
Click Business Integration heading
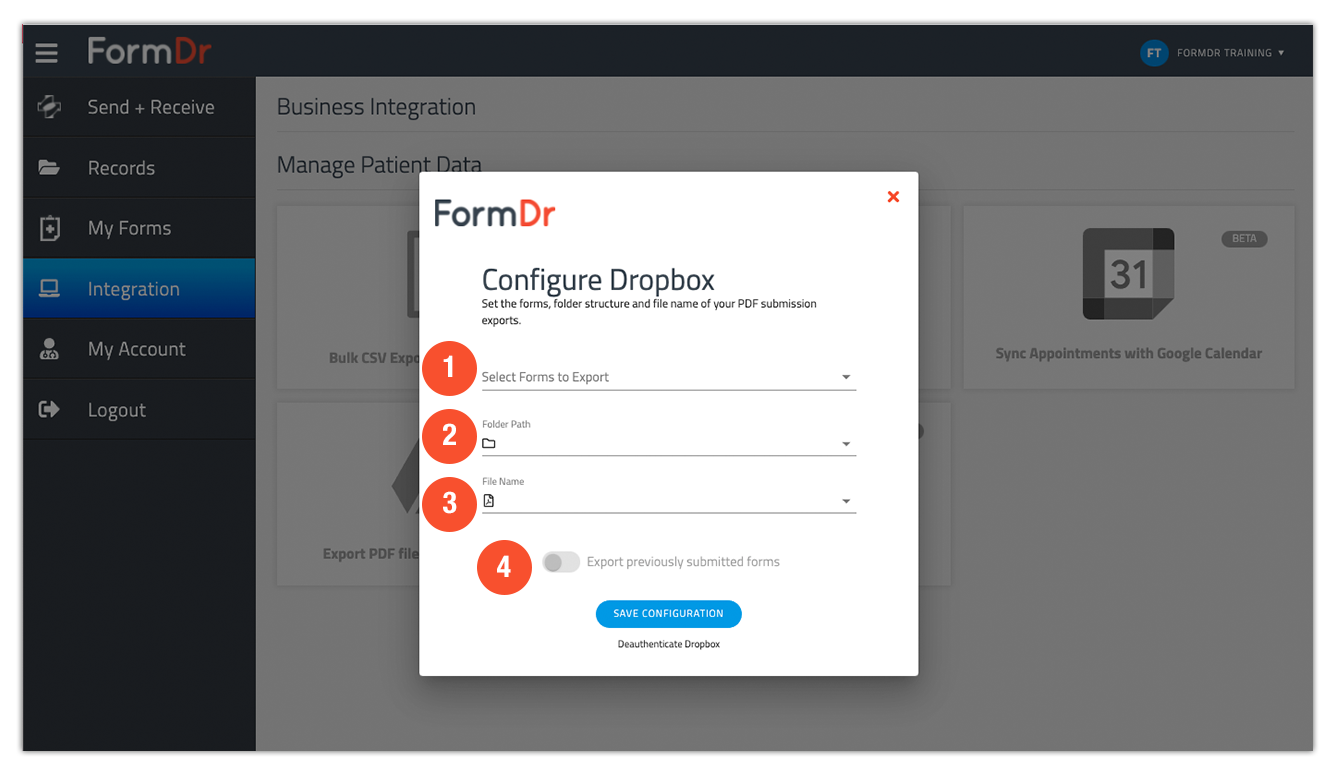[x=376, y=107]
